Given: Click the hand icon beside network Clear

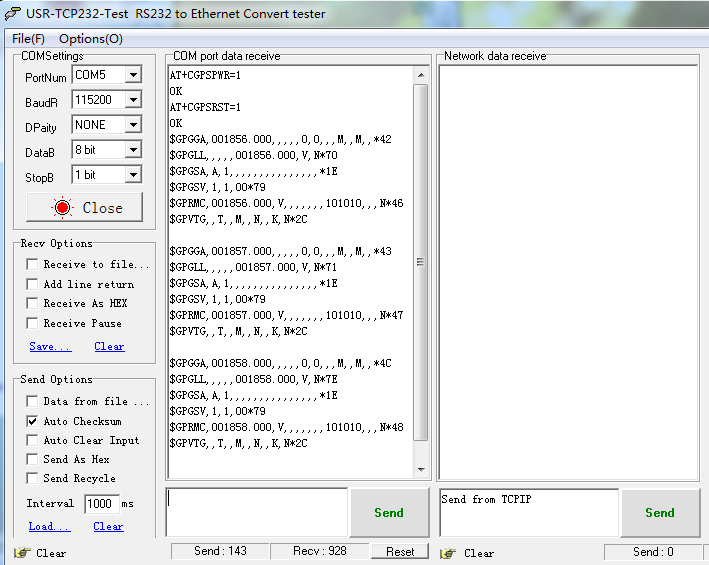Looking at the screenshot, I should (448, 553).
